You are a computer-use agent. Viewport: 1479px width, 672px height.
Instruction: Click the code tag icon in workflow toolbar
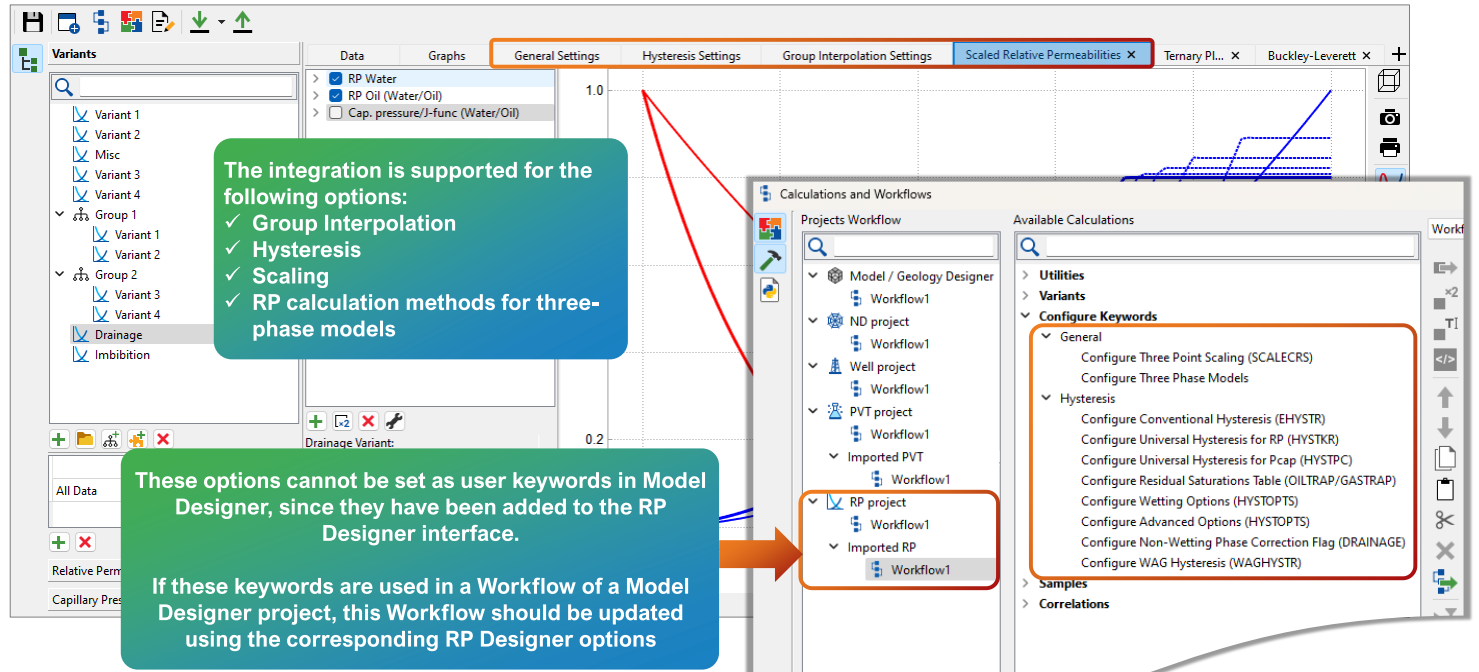1445,358
